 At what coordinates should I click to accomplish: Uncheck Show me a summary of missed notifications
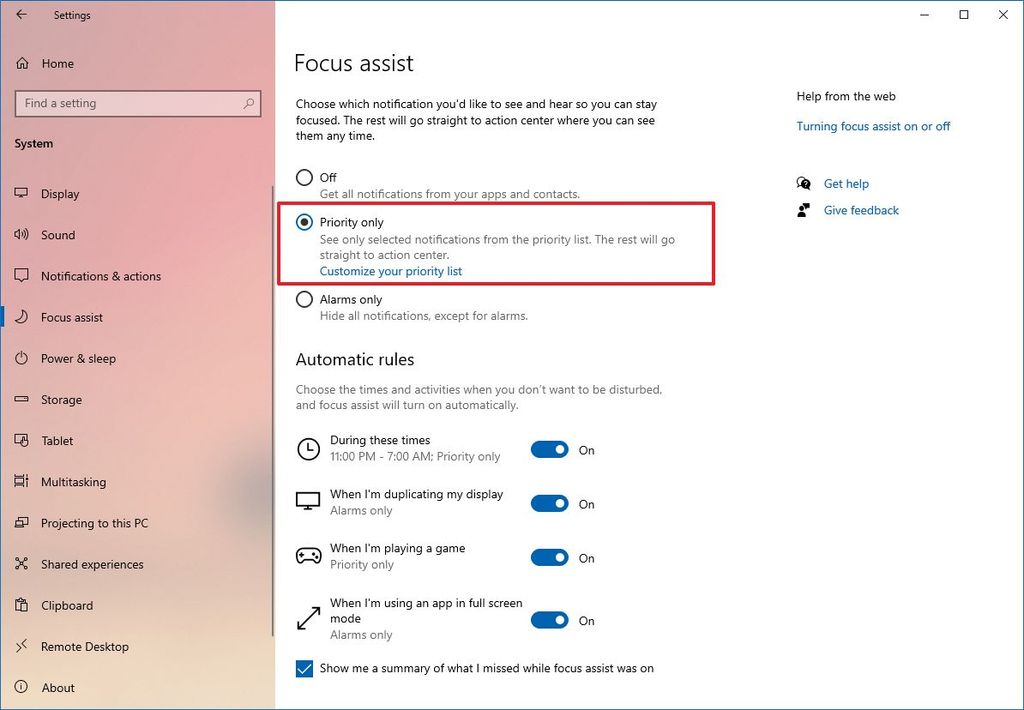303,668
